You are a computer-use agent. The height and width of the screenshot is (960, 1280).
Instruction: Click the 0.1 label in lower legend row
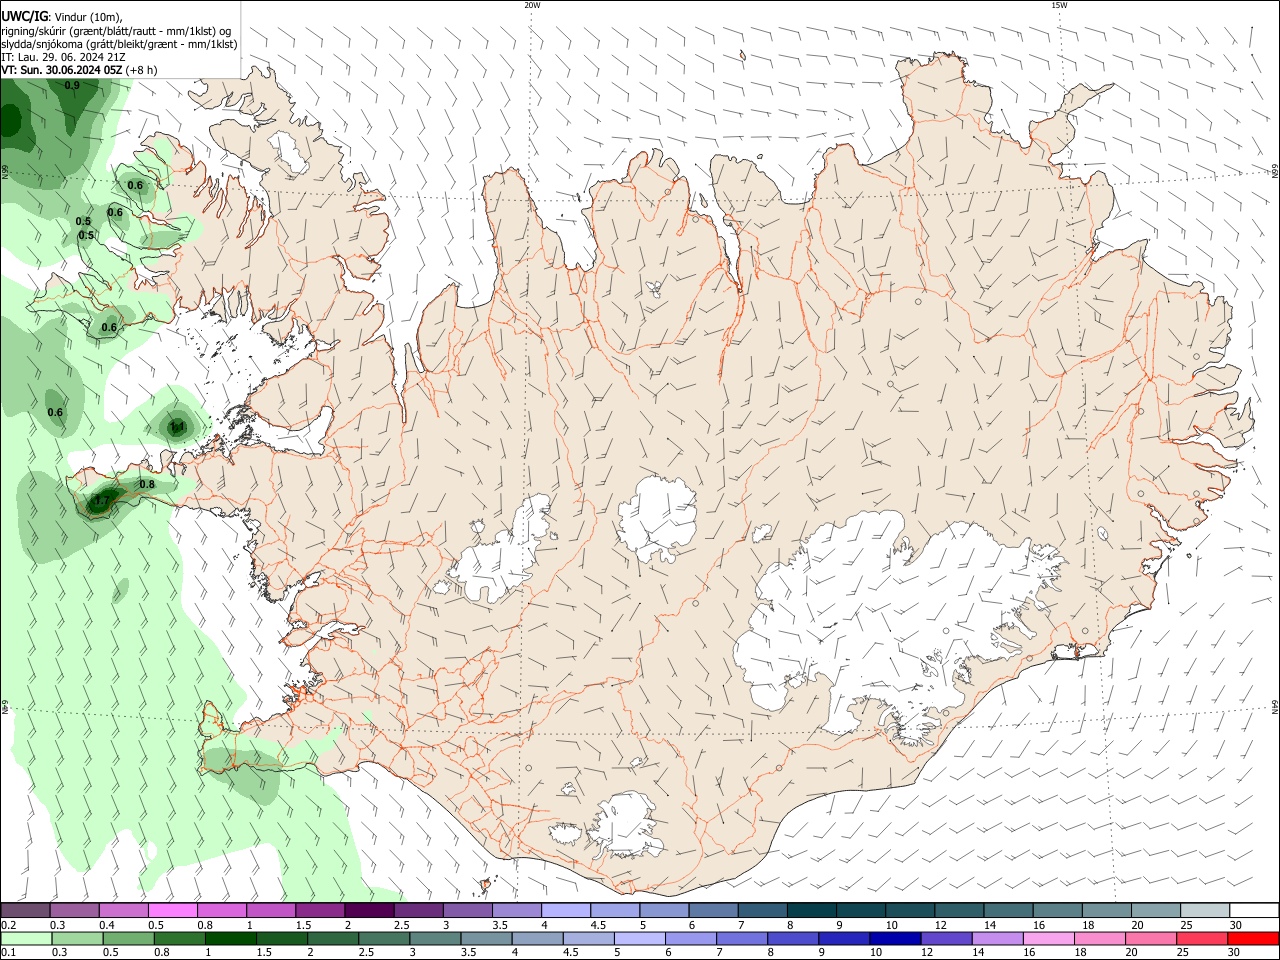(x=8, y=953)
